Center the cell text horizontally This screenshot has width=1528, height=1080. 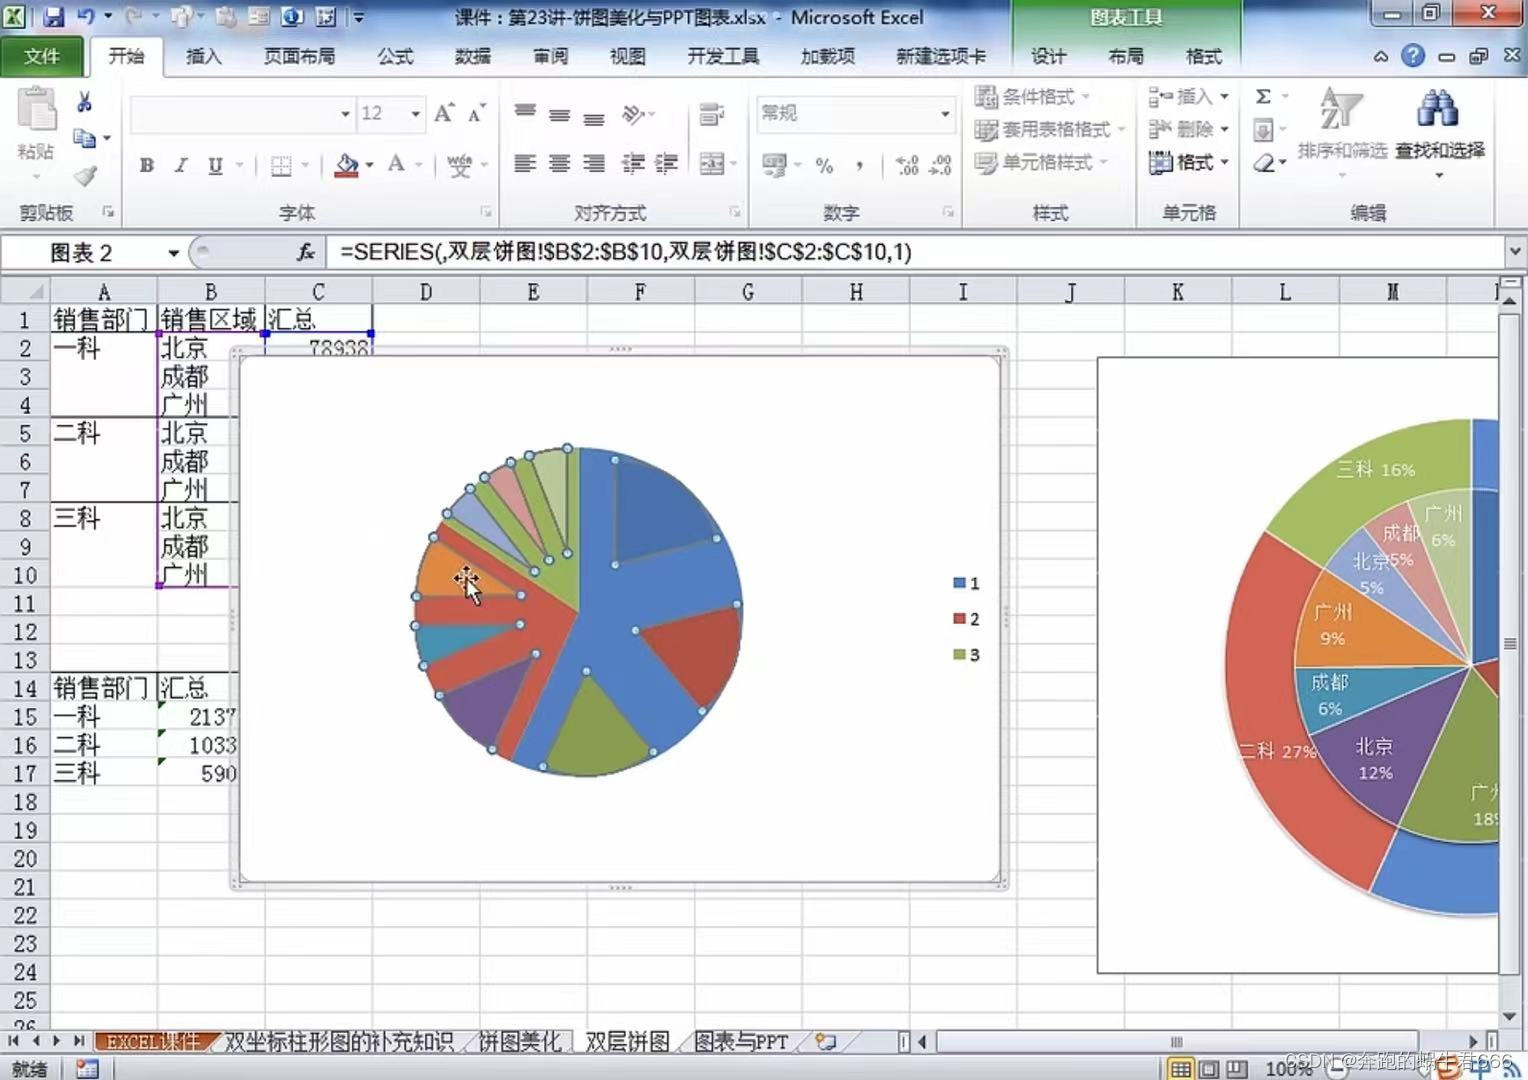coord(559,163)
